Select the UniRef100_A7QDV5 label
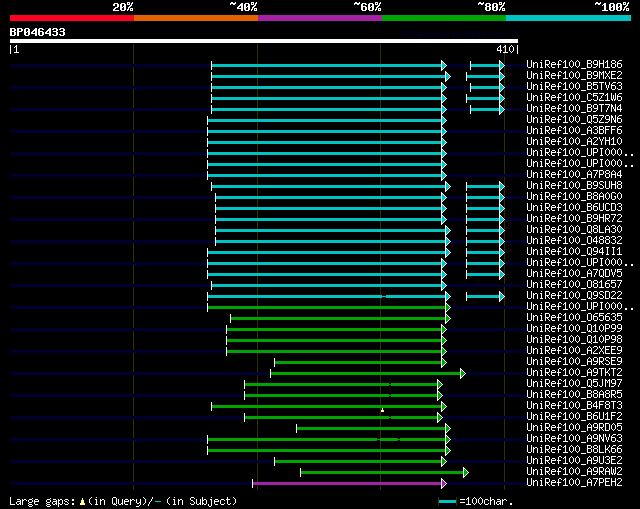Image resolution: width=640 pixels, height=509 pixels. tap(574, 273)
